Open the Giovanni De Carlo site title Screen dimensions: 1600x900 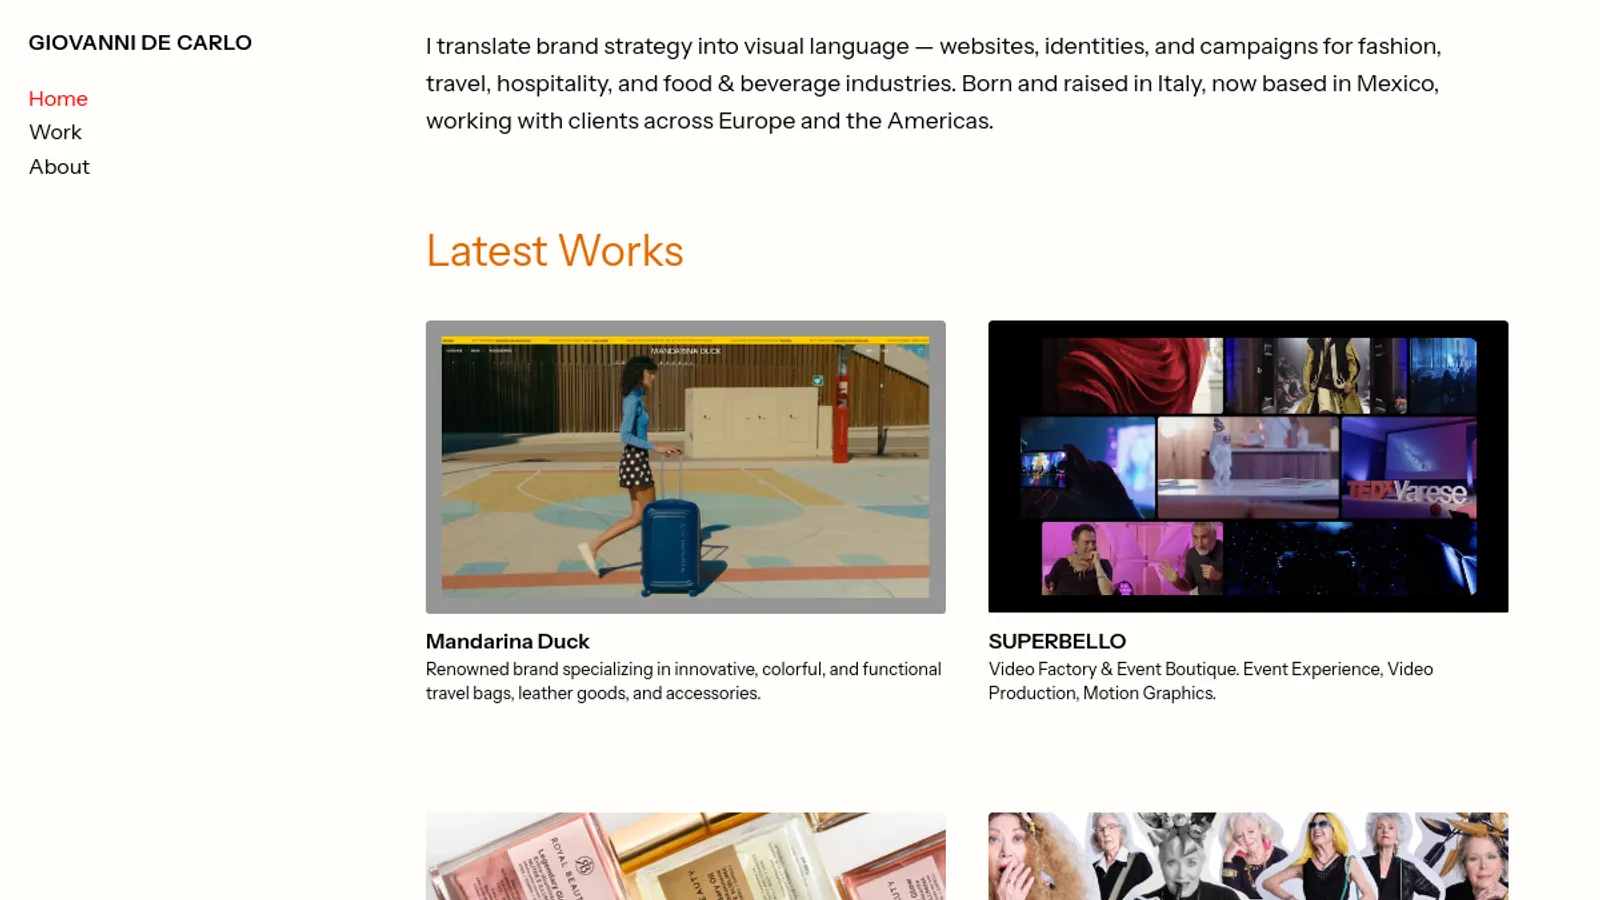tap(140, 43)
